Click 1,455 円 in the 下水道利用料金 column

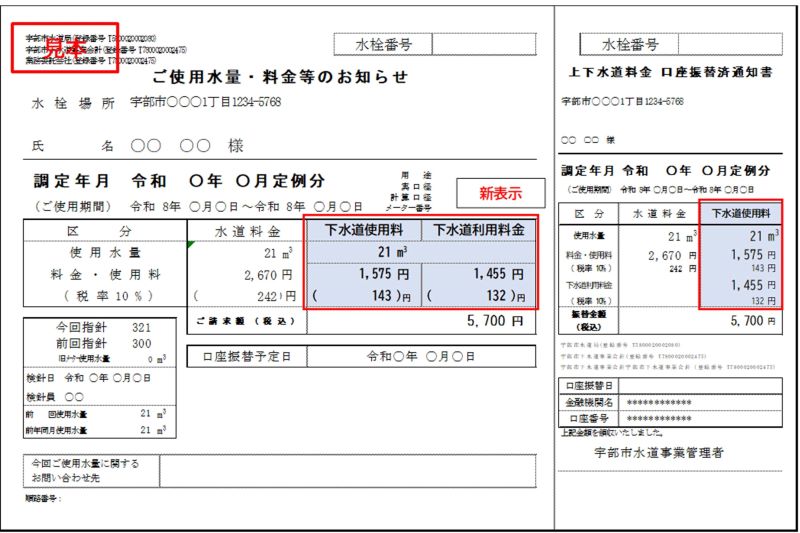(x=498, y=274)
